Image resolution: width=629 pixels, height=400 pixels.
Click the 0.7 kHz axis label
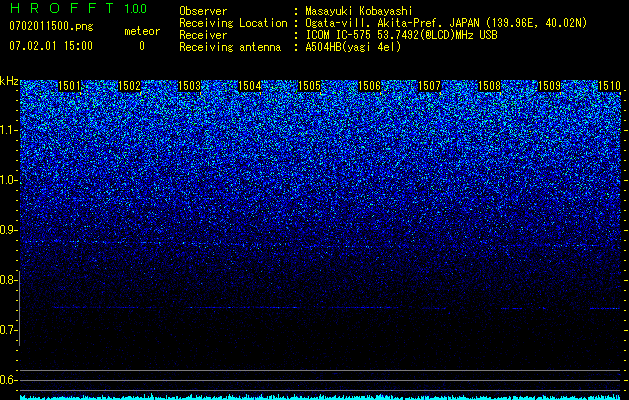pyautogui.click(x=9, y=330)
